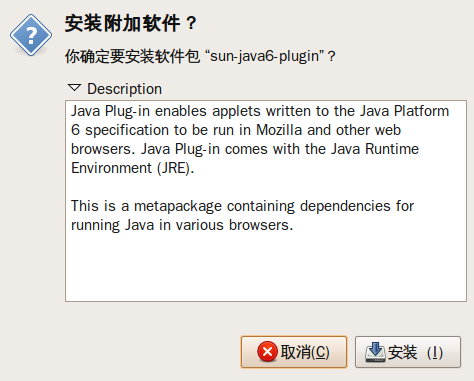The image size is (474, 381).
Task: Click the sun-java6-plugin package name
Action: [x=267, y=56]
